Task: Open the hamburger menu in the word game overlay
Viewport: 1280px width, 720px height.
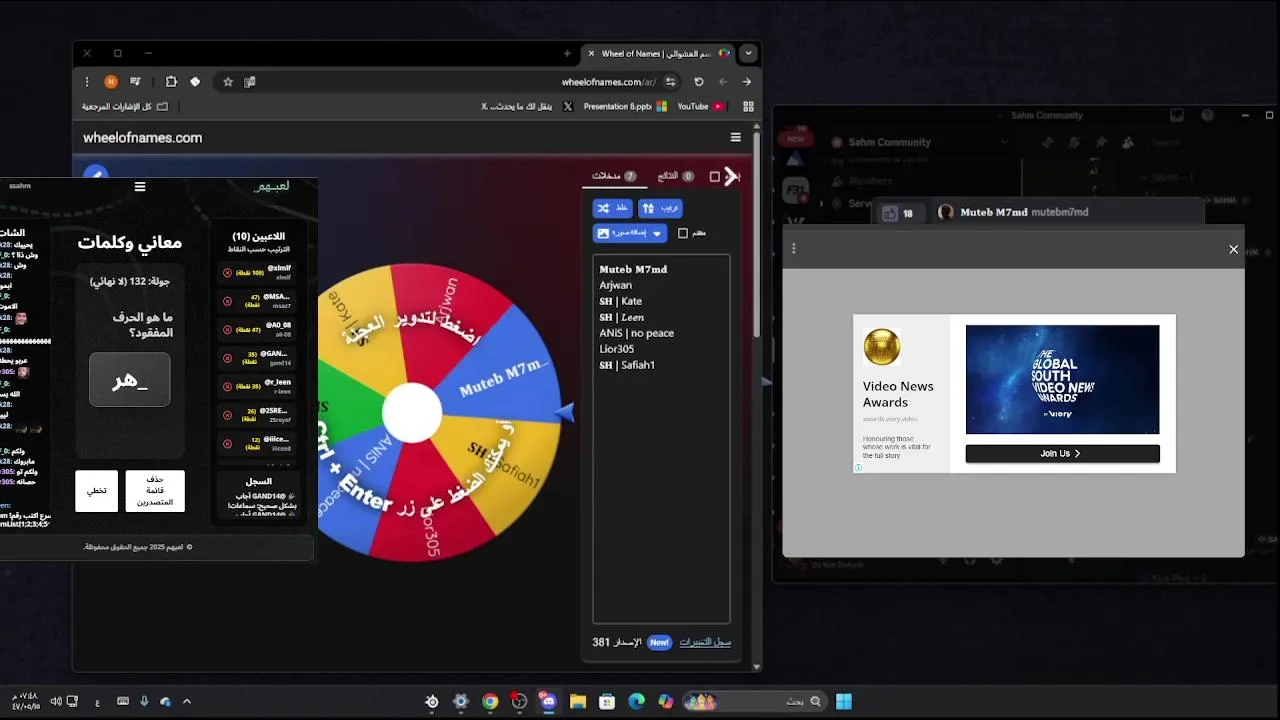Action: [140, 186]
